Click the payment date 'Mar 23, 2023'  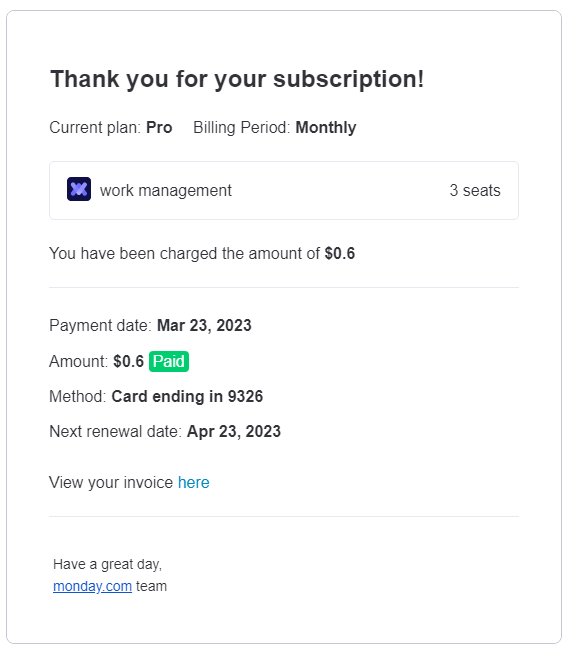(204, 326)
